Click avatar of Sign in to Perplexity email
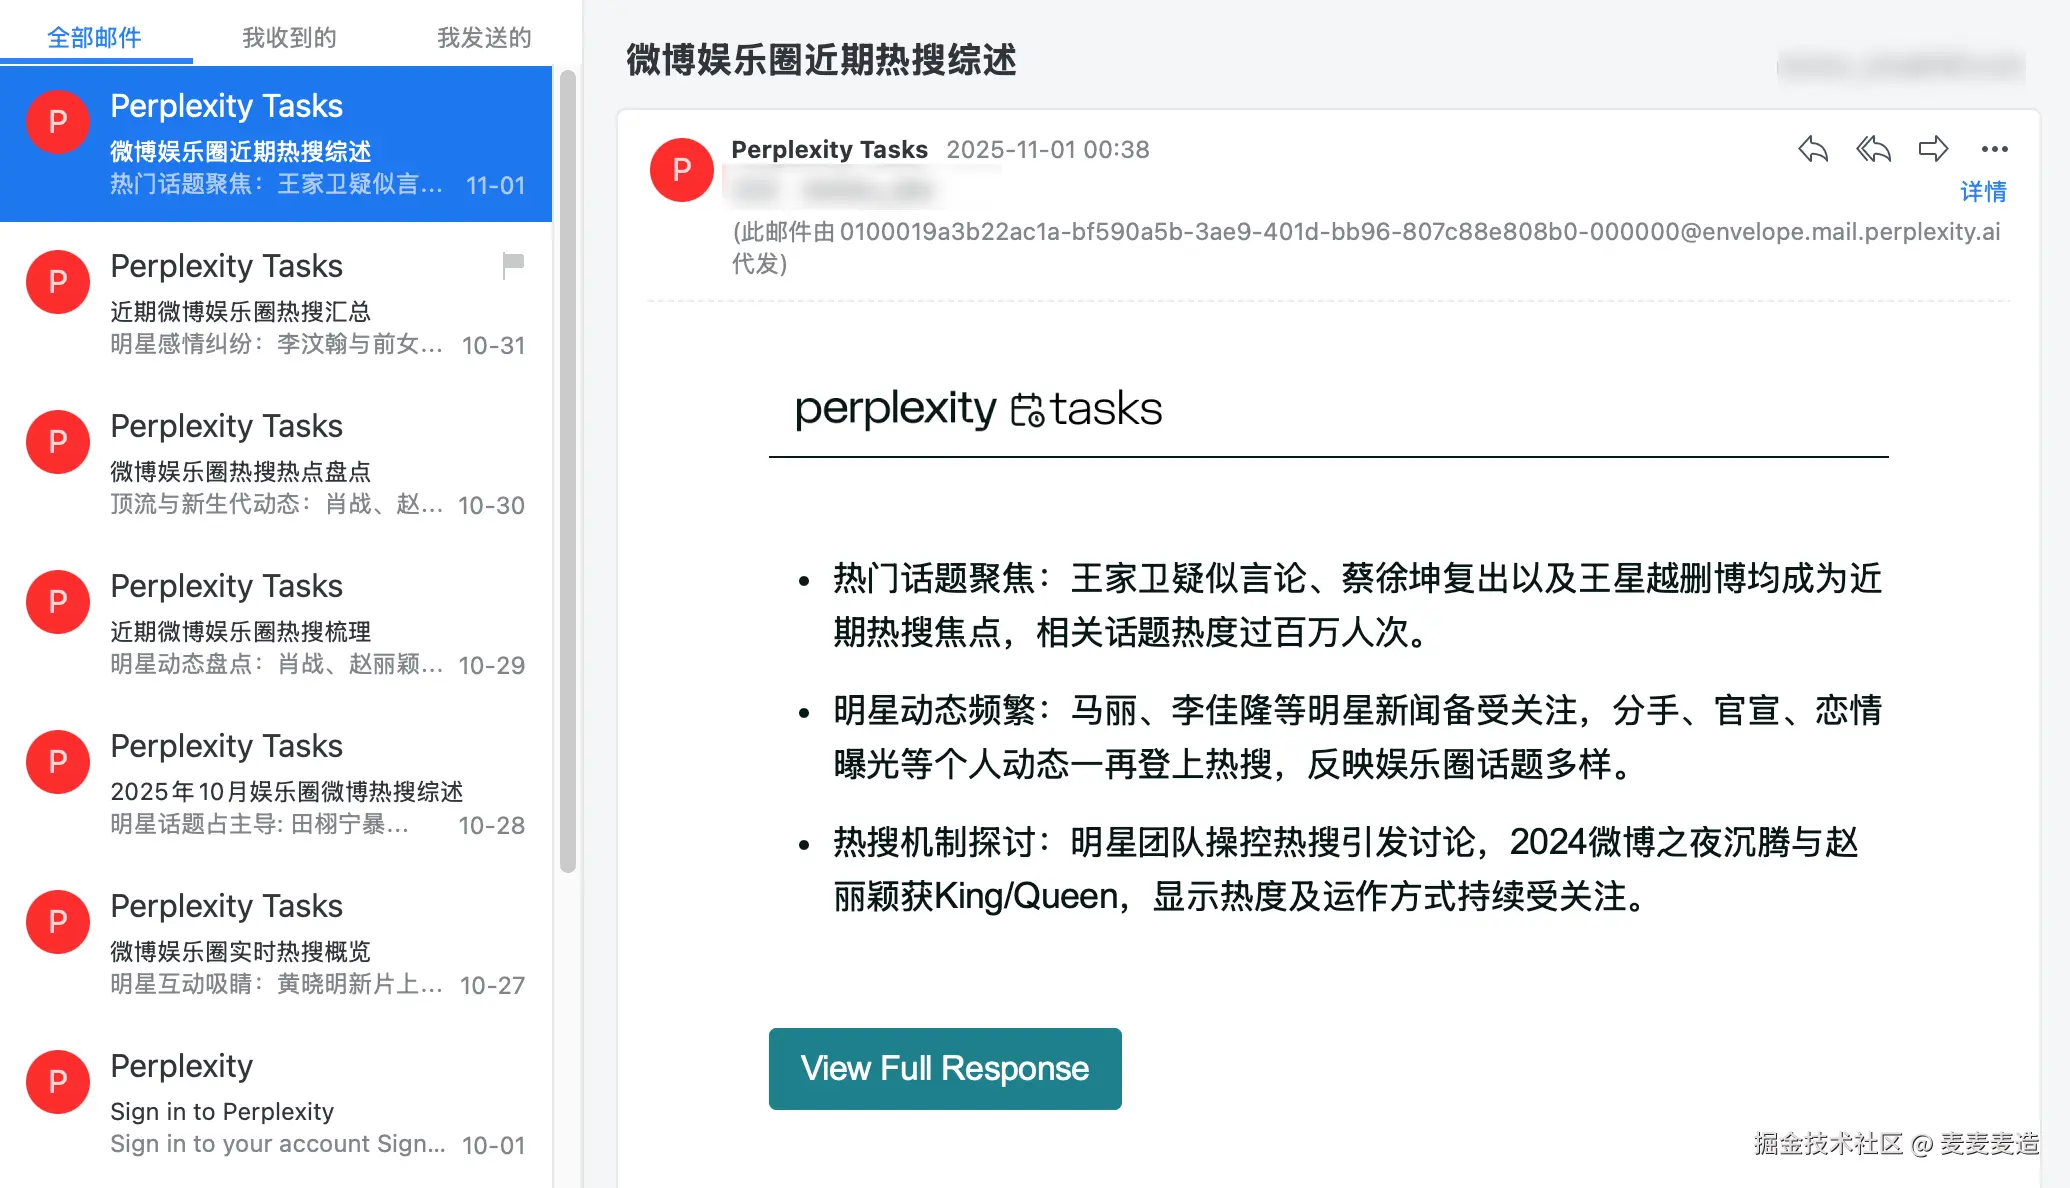This screenshot has width=2070, height=1188. [58, 1082]
